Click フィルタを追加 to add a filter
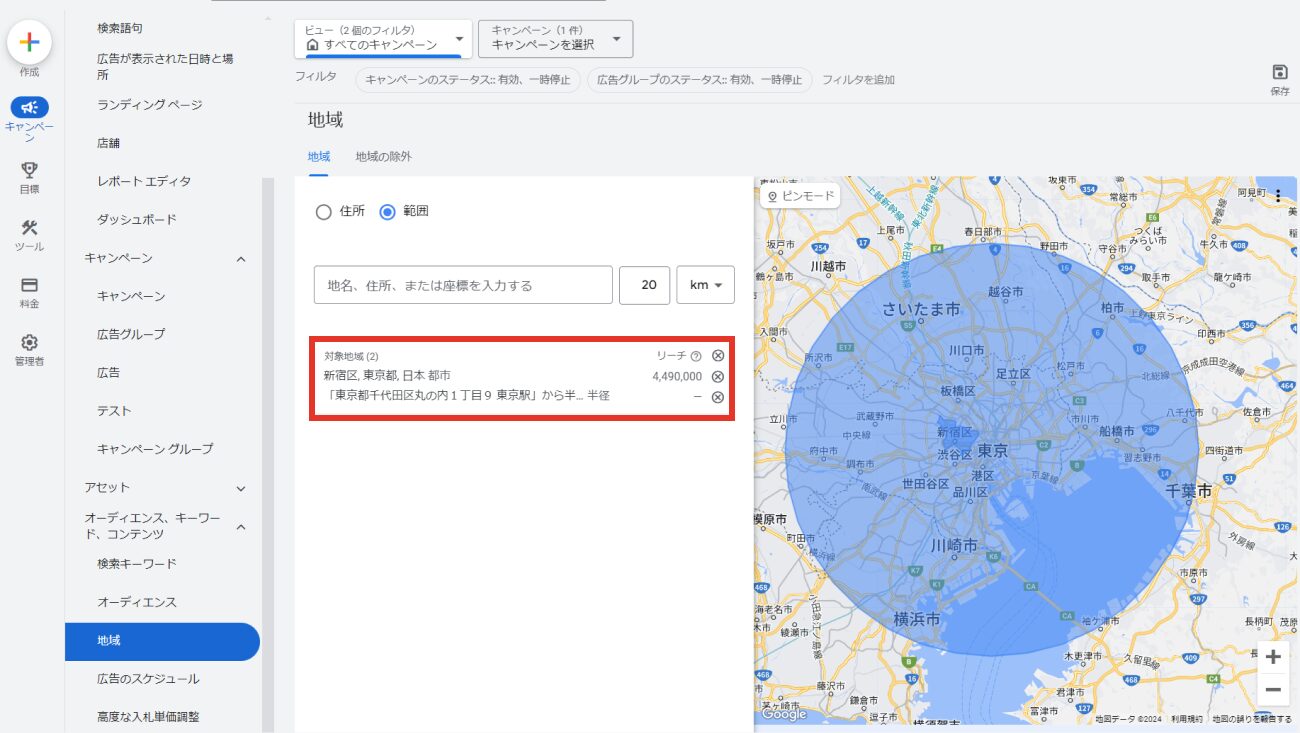 coord(859,80)
